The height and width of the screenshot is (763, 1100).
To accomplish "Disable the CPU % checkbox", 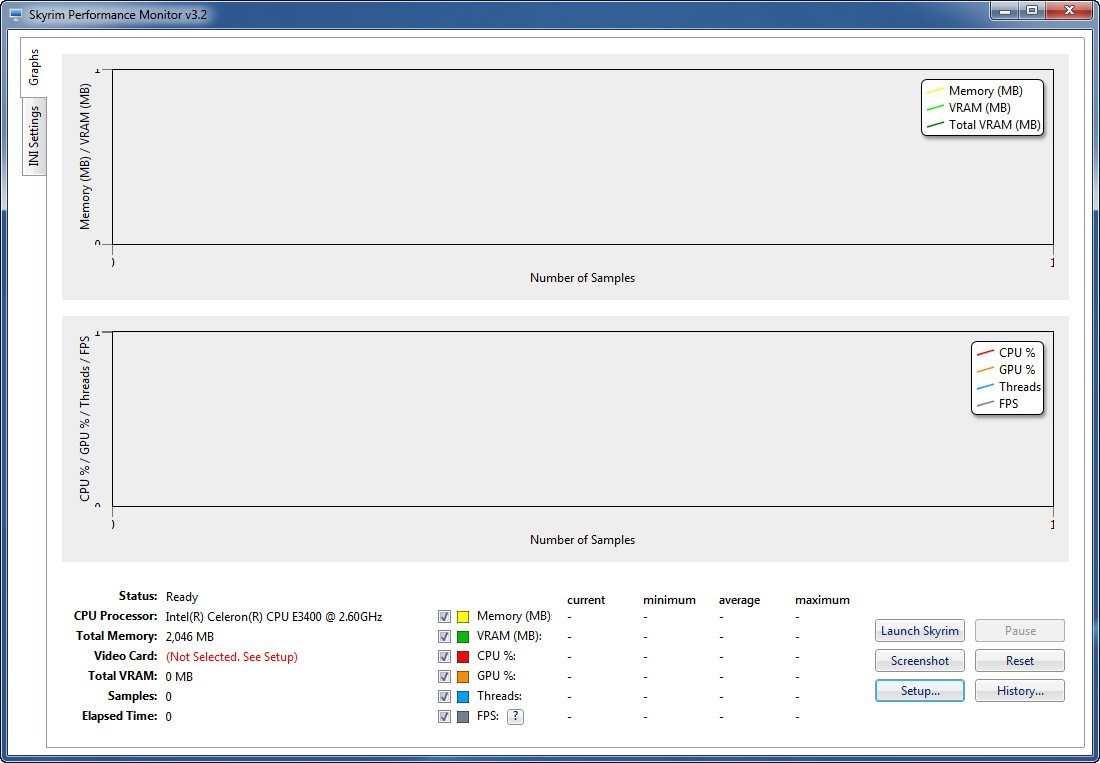I will pyautogui.click(x=444, y=656).
